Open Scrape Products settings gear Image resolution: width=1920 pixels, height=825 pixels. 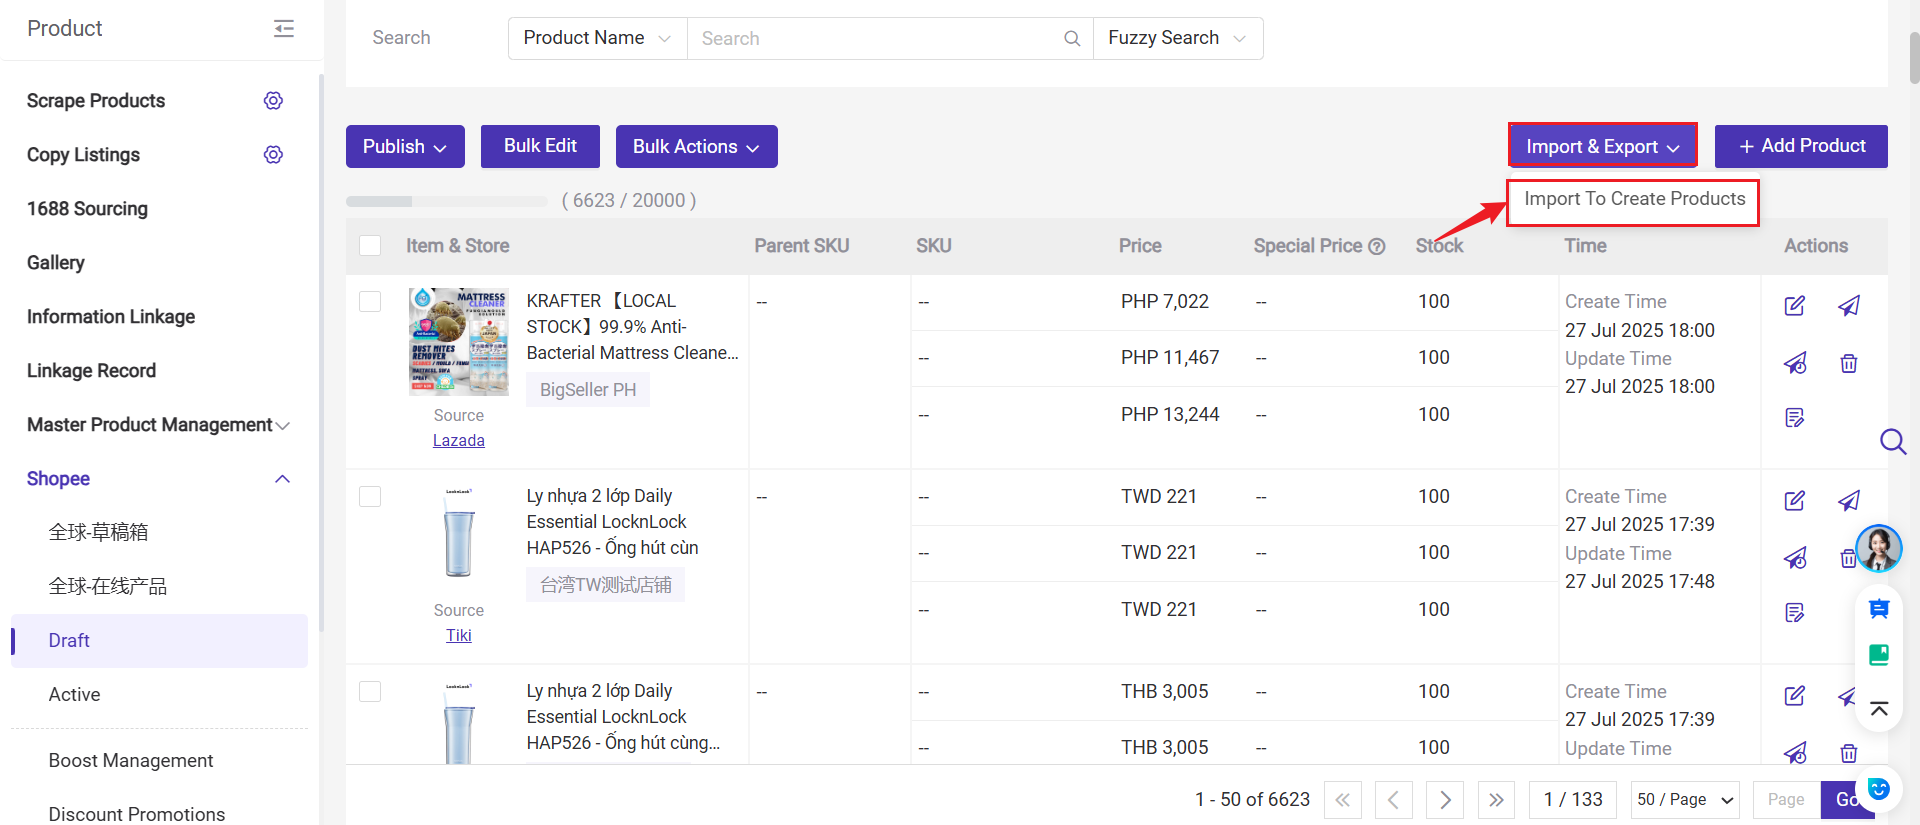273,100
